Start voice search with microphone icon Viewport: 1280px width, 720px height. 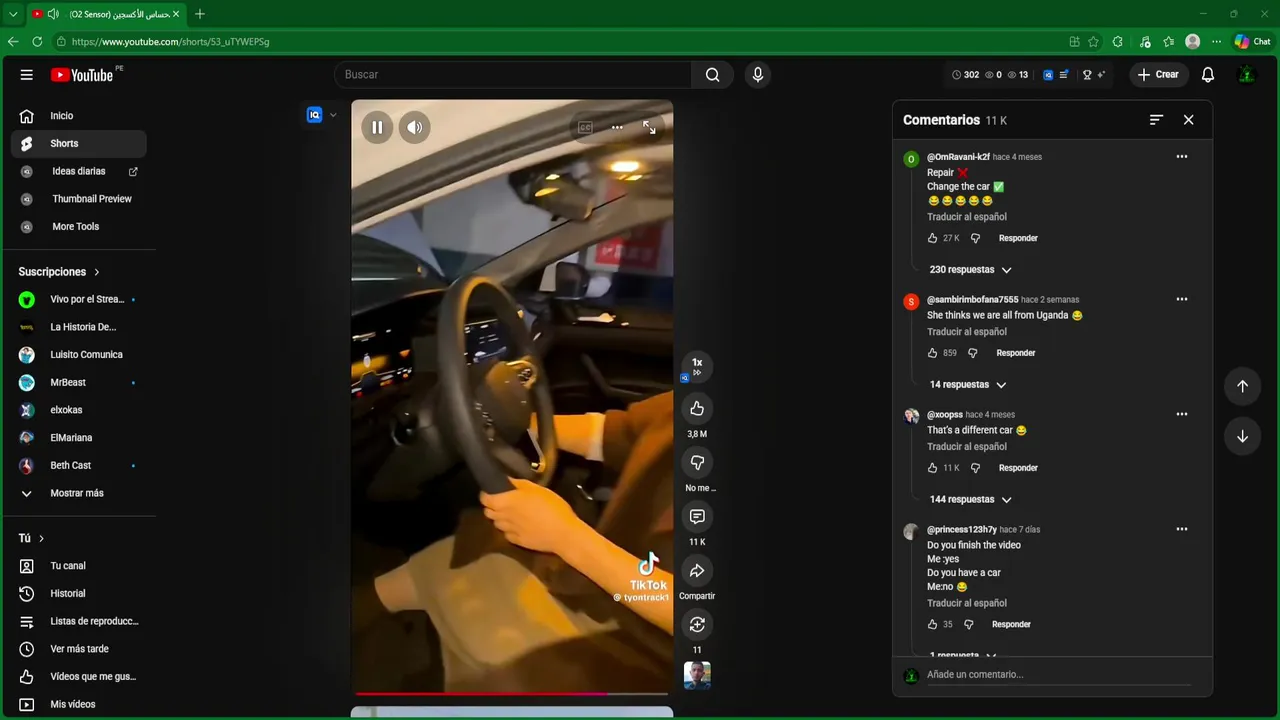757,75
